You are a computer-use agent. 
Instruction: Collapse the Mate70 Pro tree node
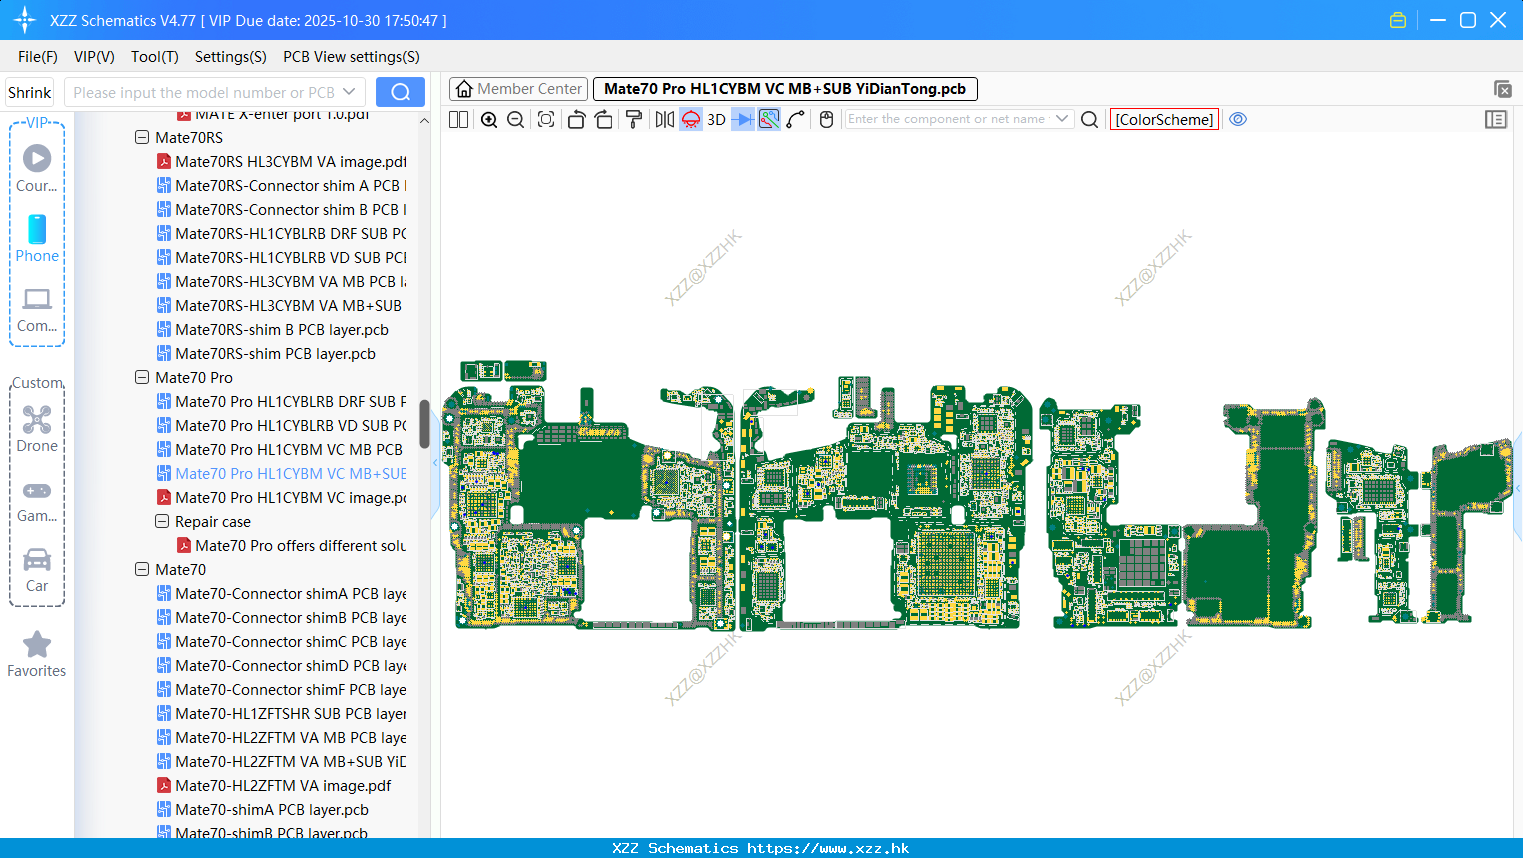[x=142, y=377]
